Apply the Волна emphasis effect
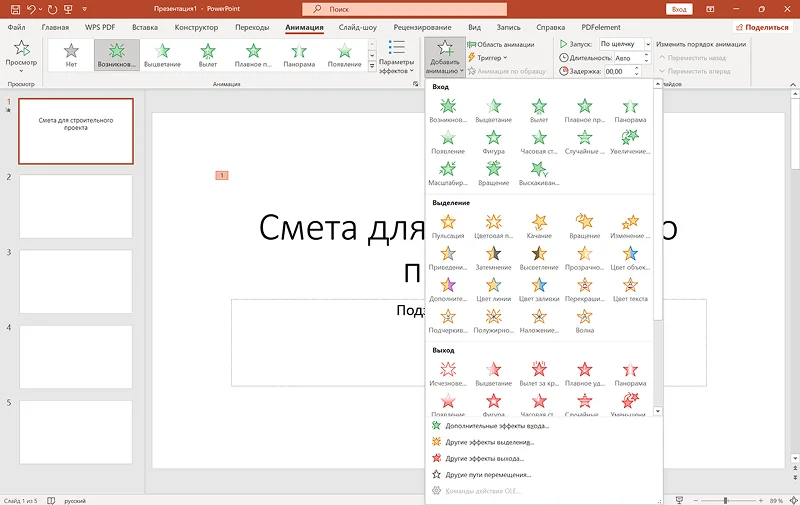800x505 pixels. coord(584,319)
